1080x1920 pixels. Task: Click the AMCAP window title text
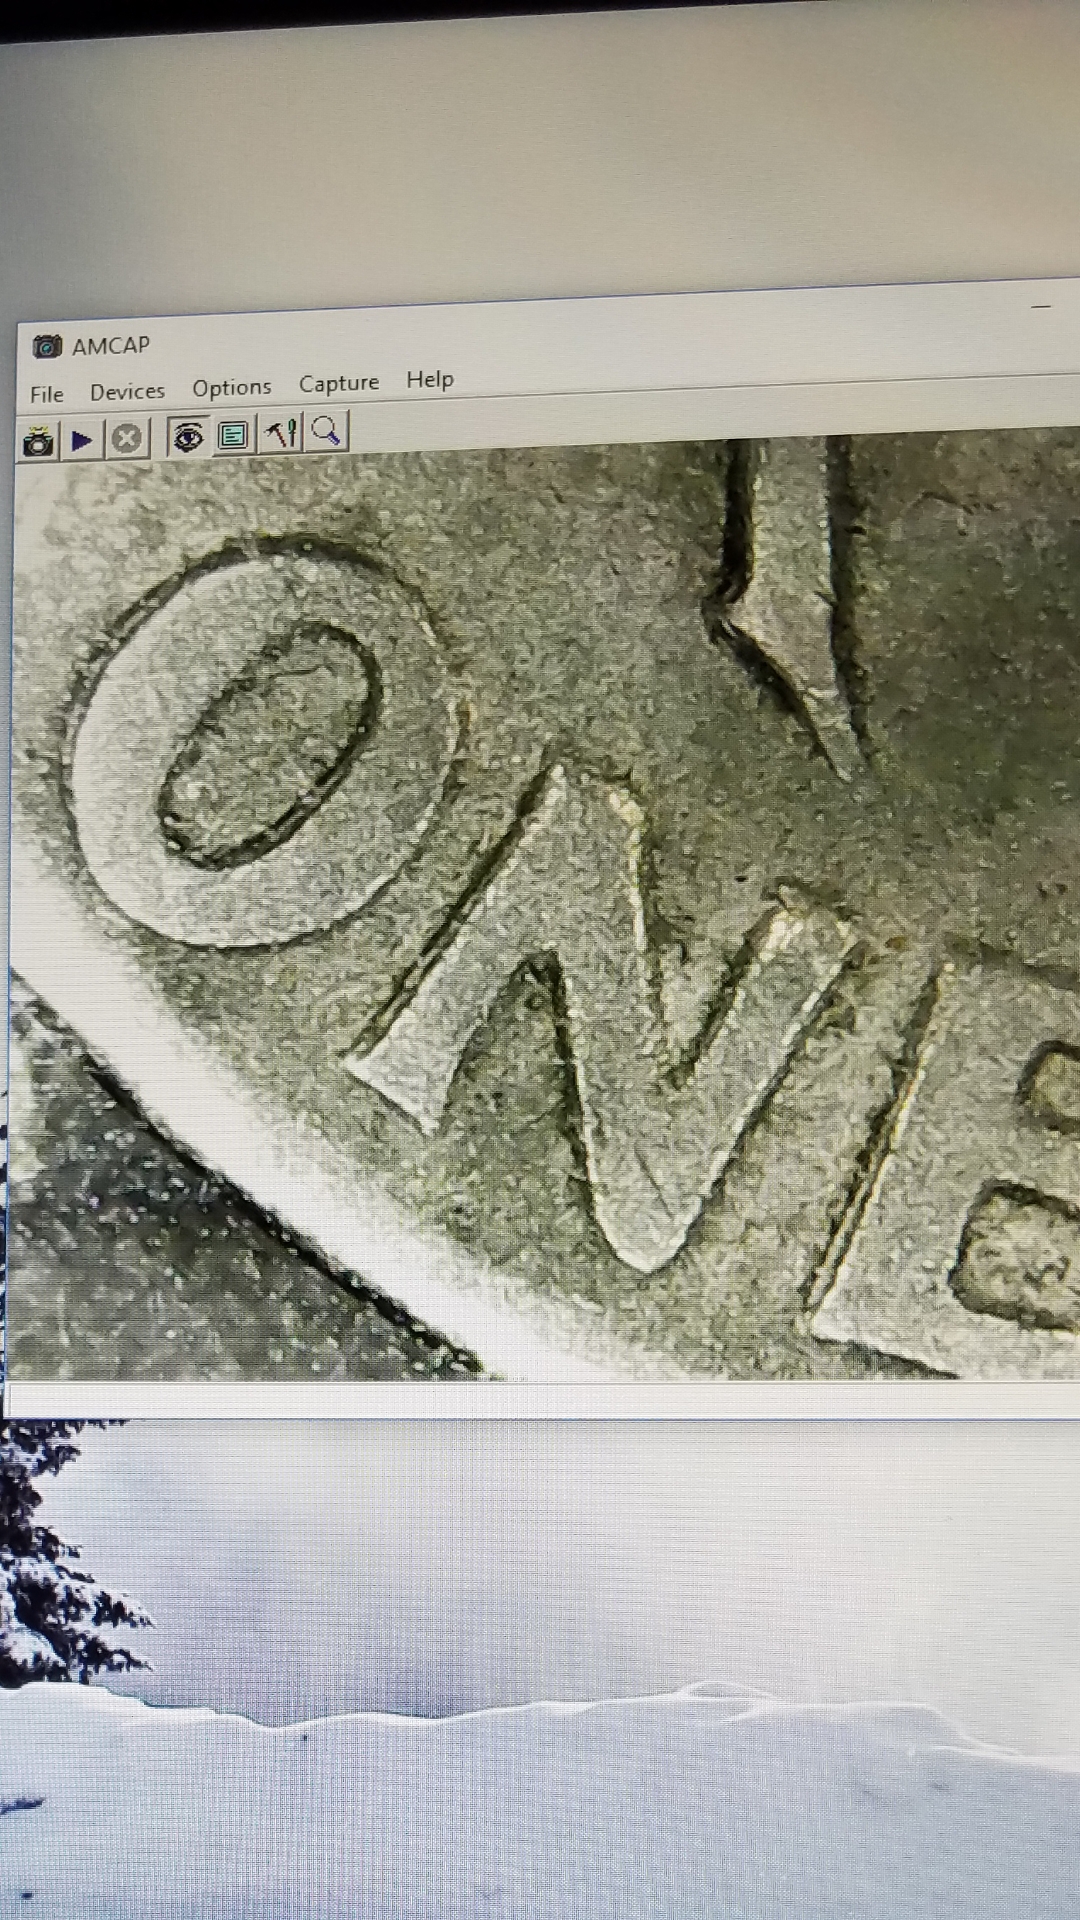(111, 345)
